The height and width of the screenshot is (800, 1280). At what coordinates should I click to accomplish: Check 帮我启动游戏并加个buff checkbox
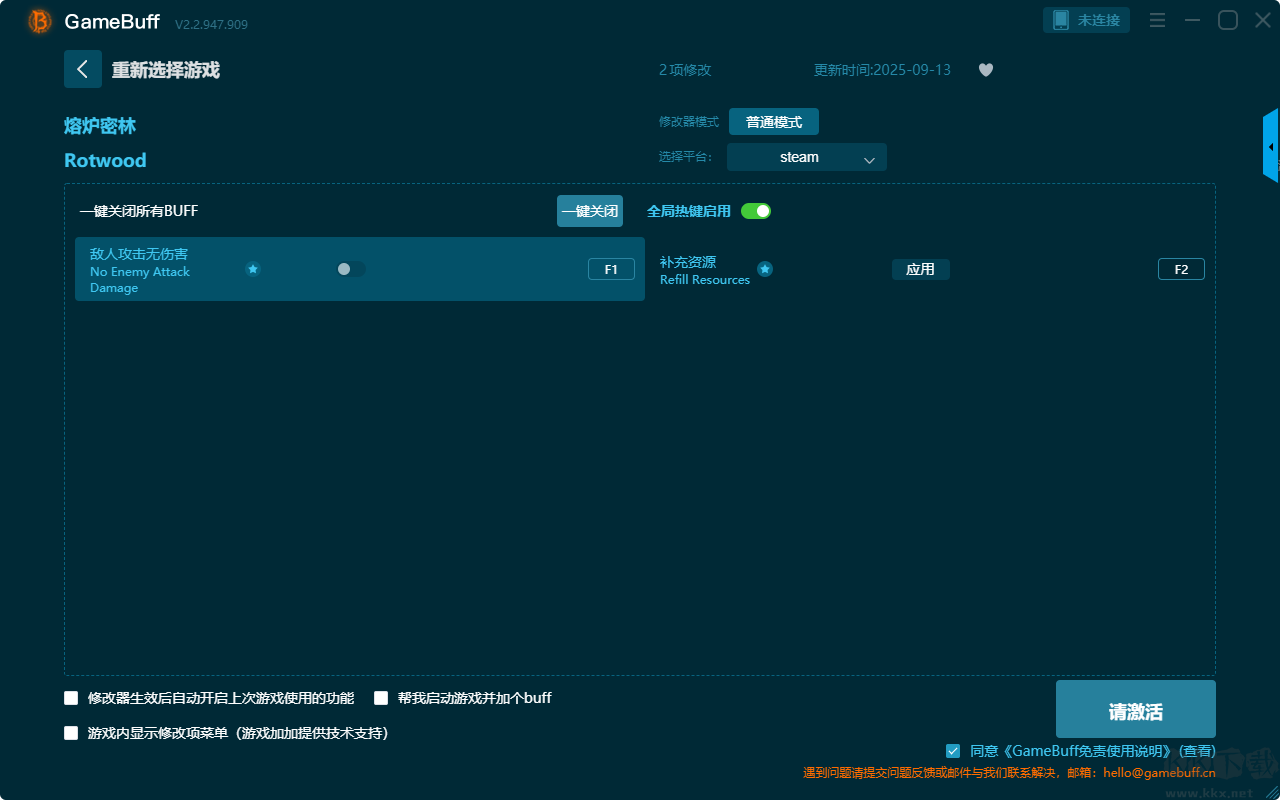[381, 698]
